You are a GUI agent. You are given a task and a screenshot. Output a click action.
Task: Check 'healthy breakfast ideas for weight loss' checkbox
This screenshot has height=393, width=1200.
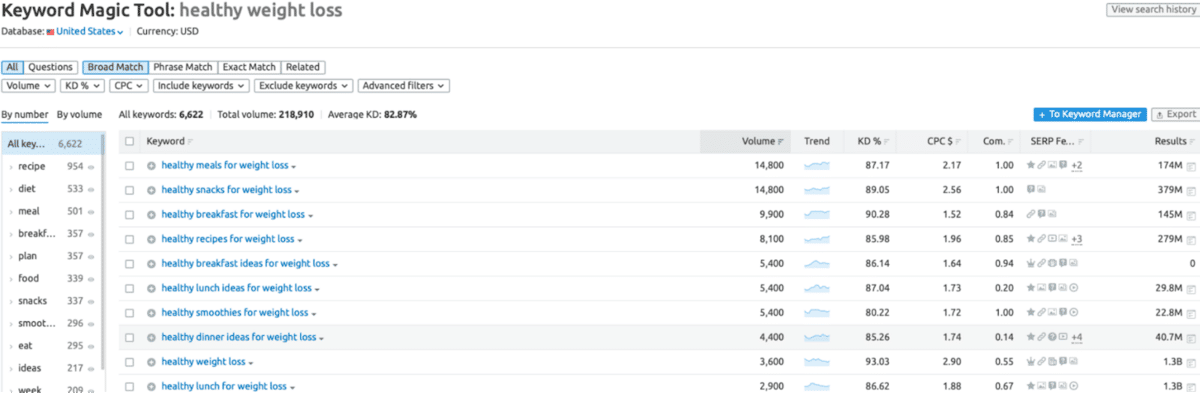click(129, 264)
